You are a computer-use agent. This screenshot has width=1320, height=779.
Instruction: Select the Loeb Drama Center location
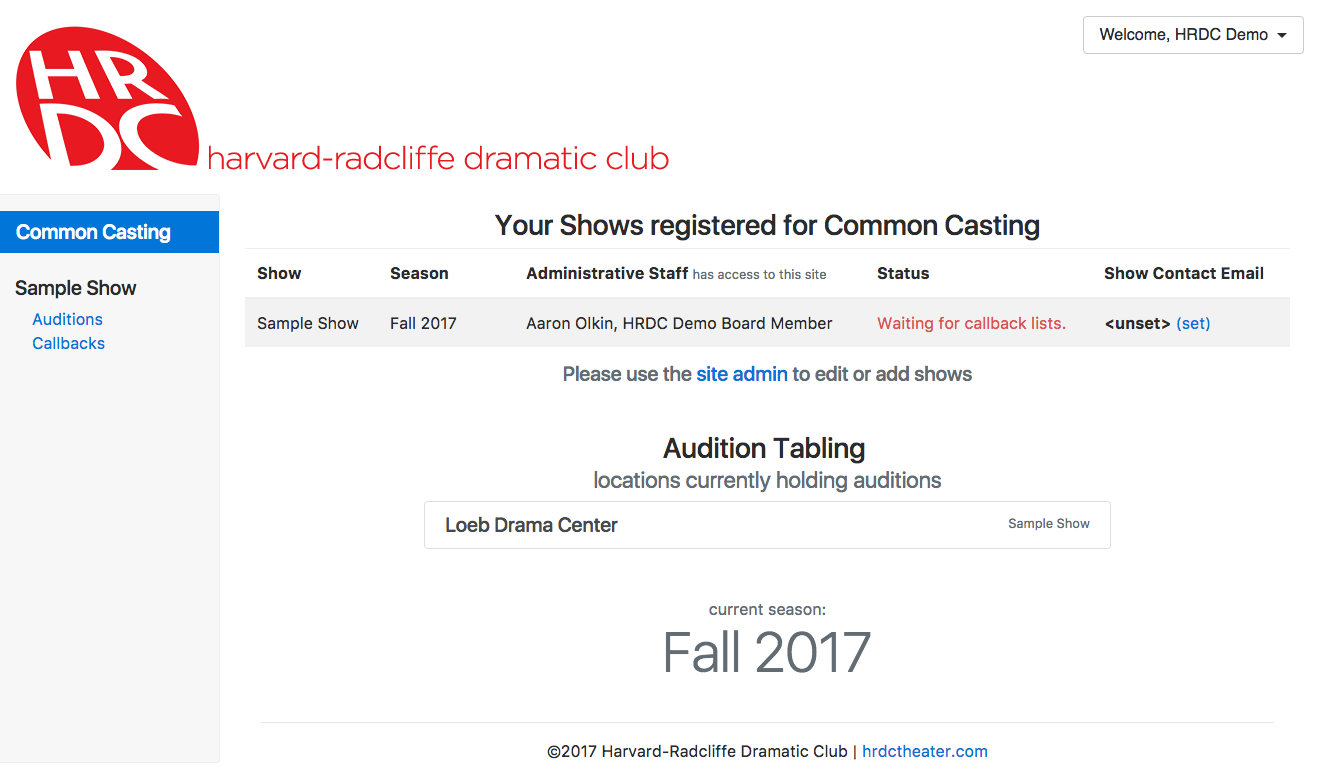point(767,525)
